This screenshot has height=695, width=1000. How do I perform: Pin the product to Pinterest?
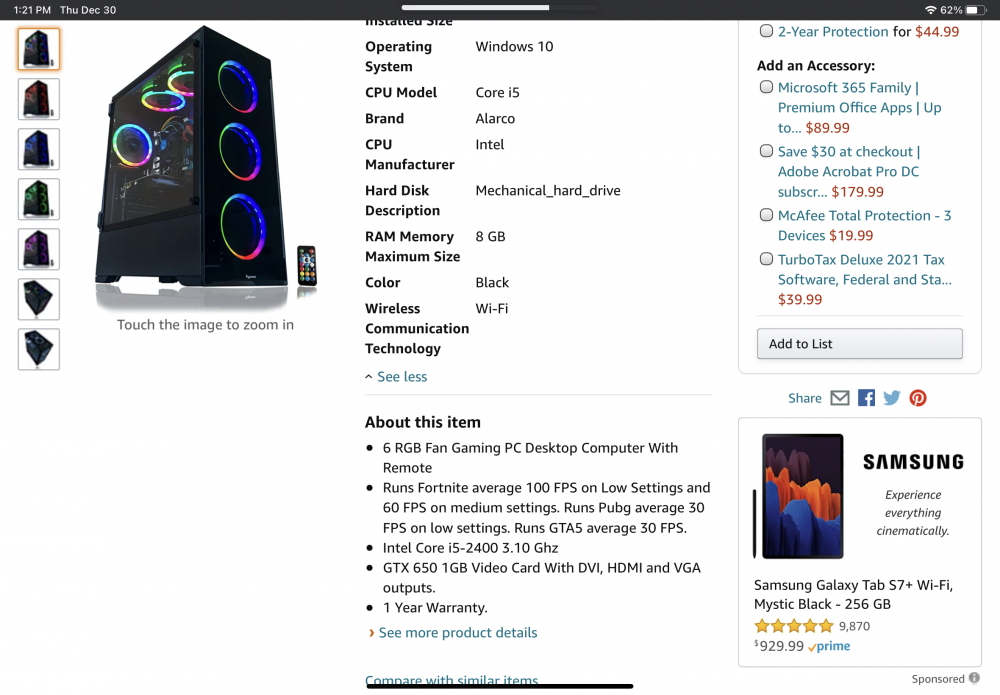pos(917,397)
